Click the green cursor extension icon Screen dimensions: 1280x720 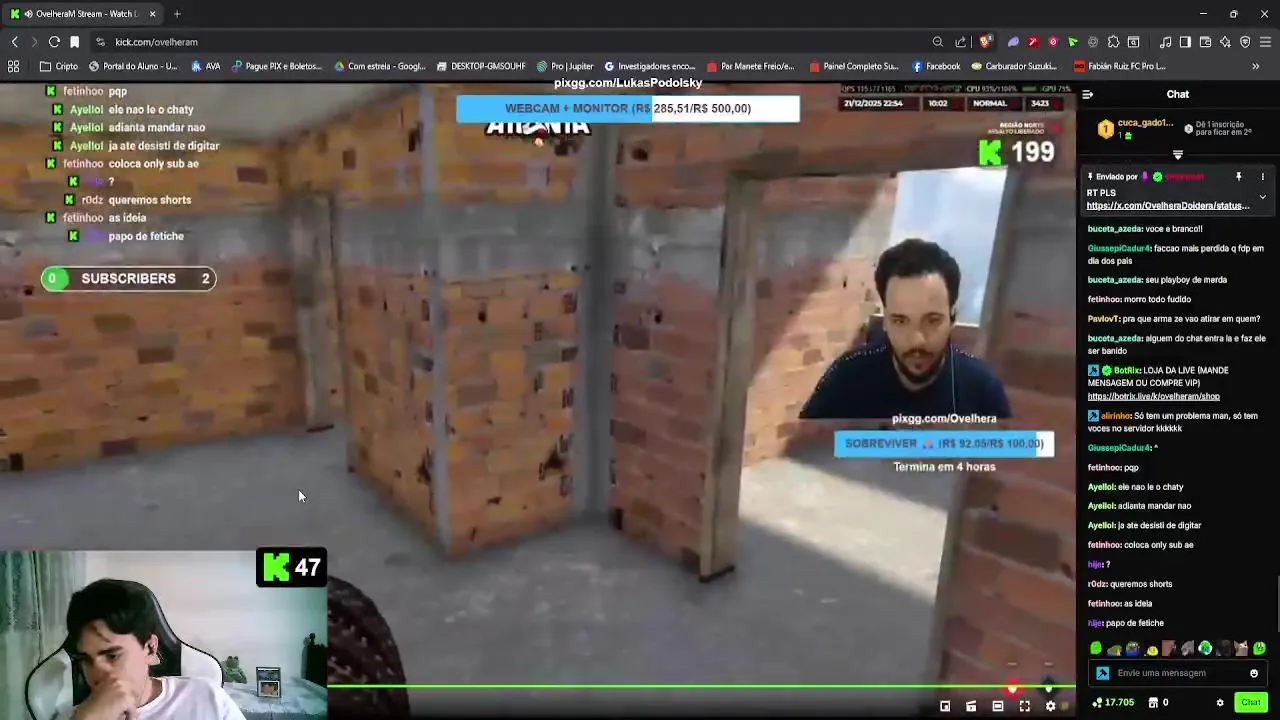click(1073, 42)
